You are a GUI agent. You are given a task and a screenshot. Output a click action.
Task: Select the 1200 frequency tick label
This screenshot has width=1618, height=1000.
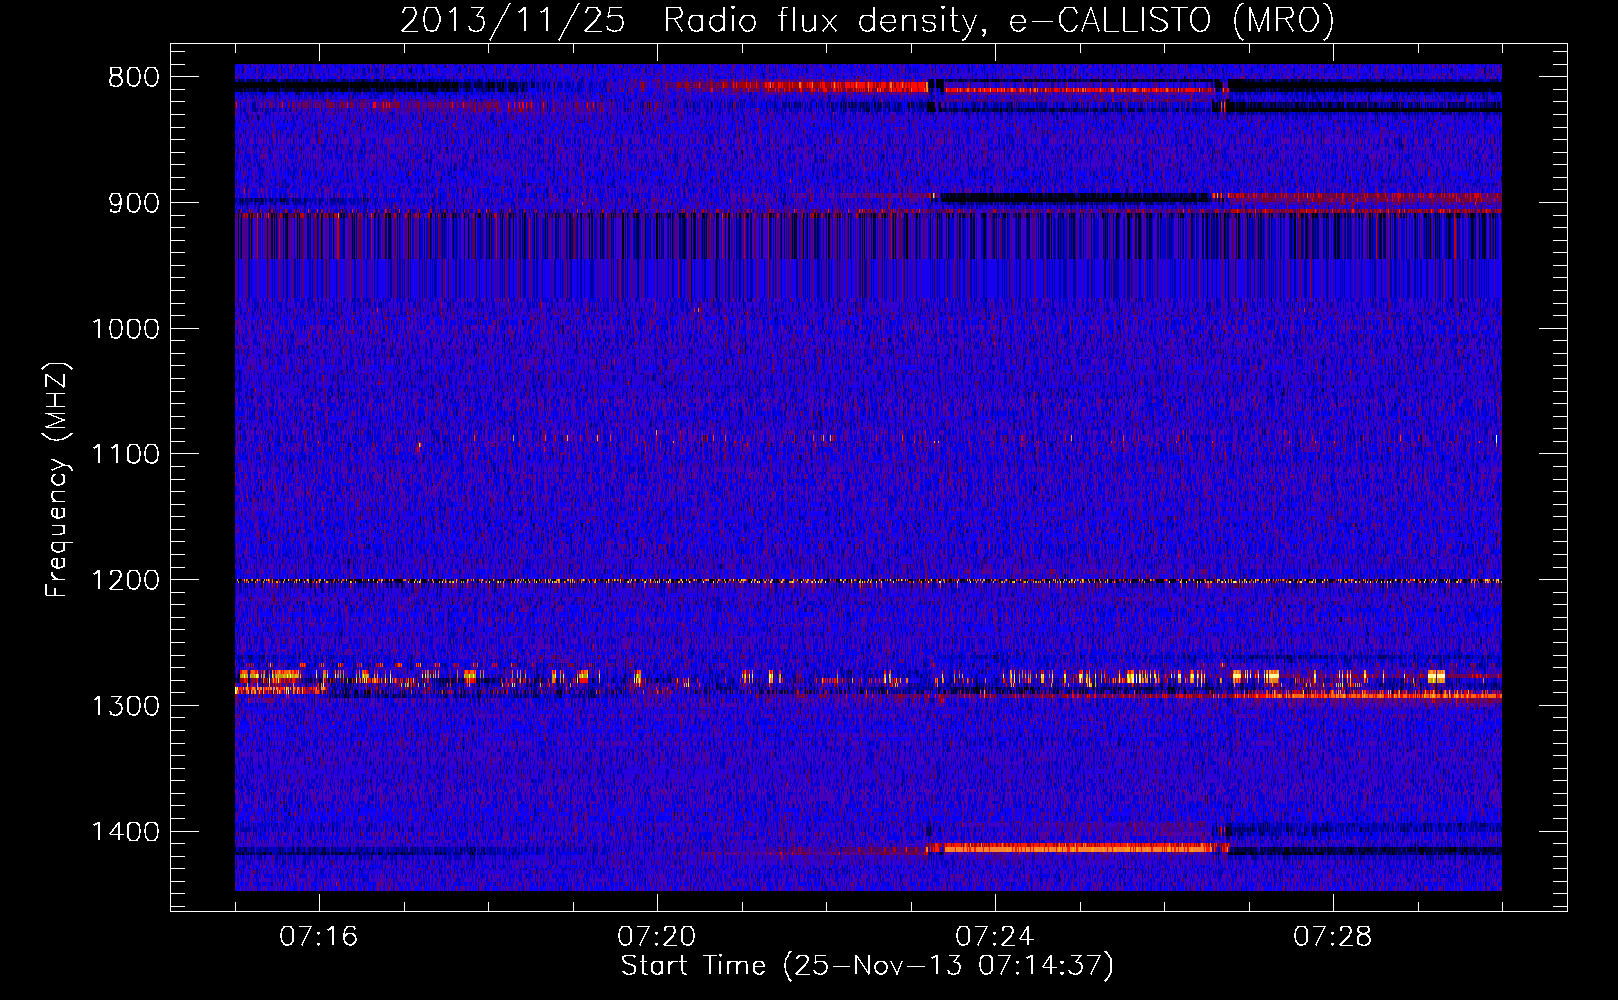(125, 580)
